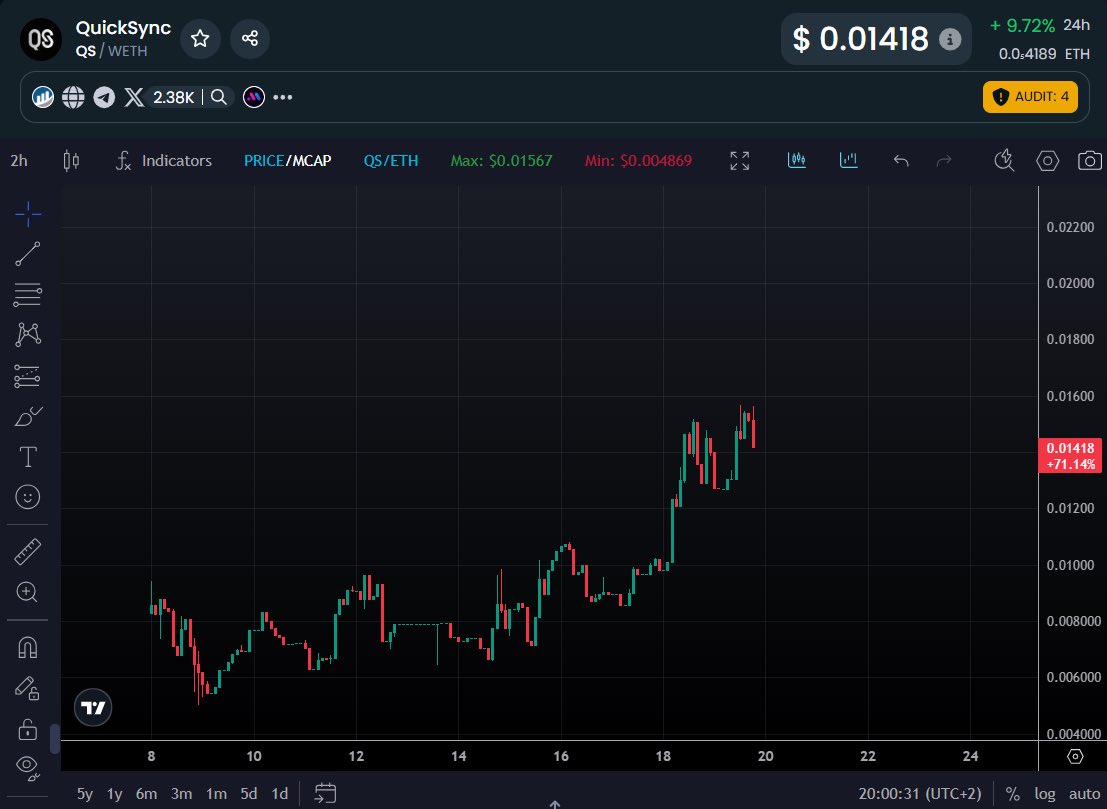Switch PRICE/MCAP display
Image resolution: width=1107 pixels, height=809 pixels.
(287, 161)
